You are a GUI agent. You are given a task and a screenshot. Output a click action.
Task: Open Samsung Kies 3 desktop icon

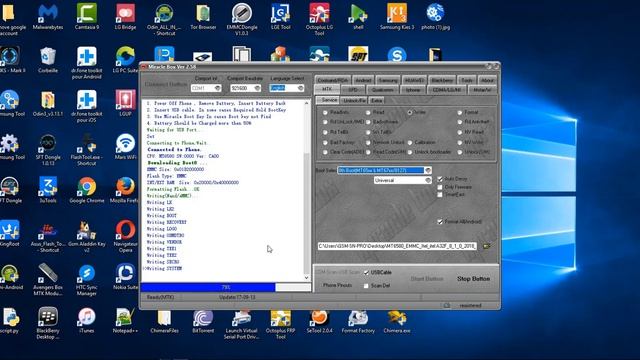click(x=397, y=17)
